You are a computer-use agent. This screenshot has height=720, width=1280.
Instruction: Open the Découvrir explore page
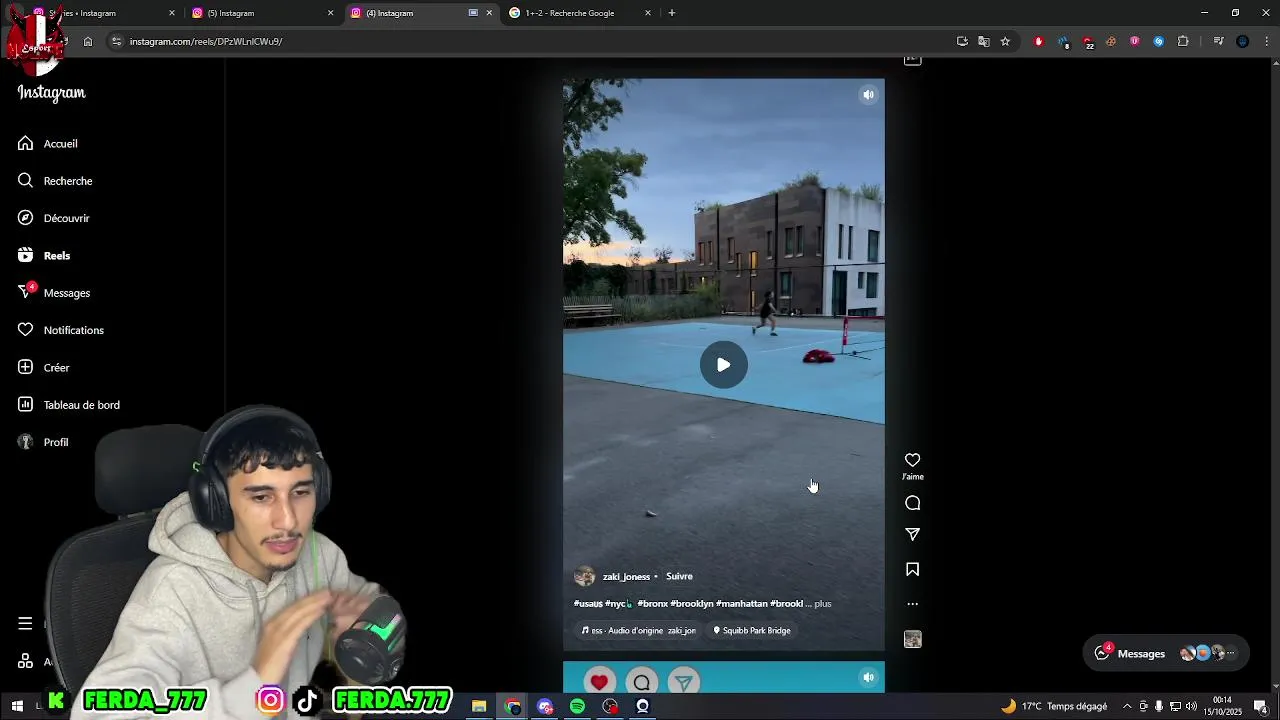point(53,218)
